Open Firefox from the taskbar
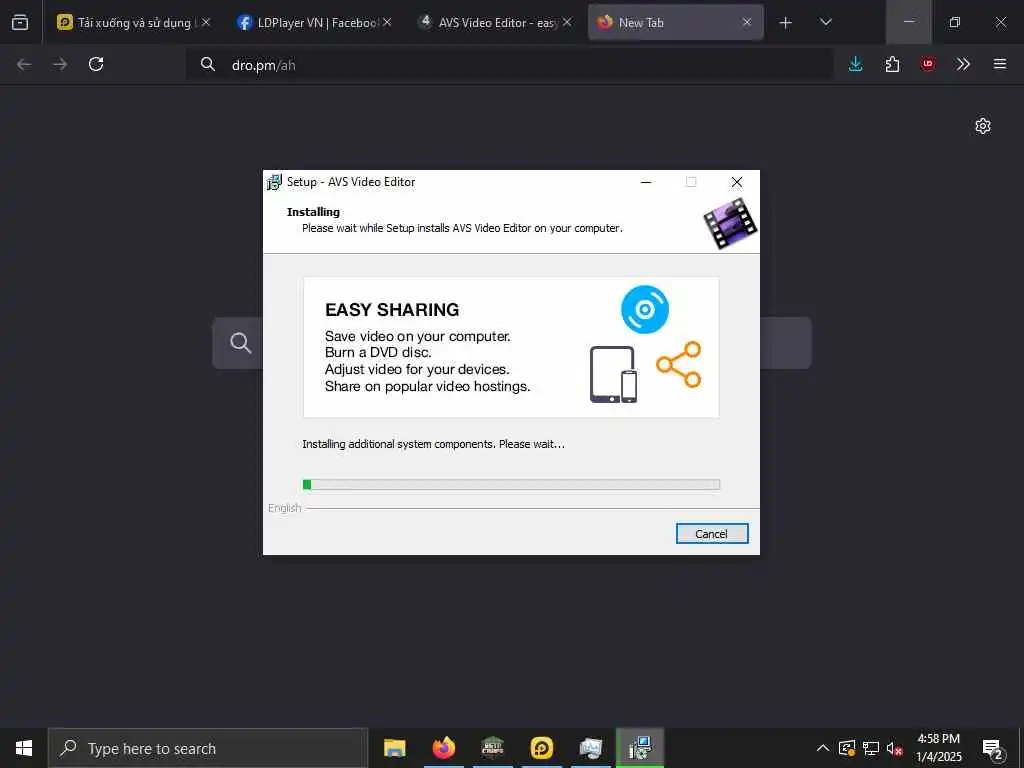Image resolution: width=1024 pixels, height=768 pixels. [443, 748]
